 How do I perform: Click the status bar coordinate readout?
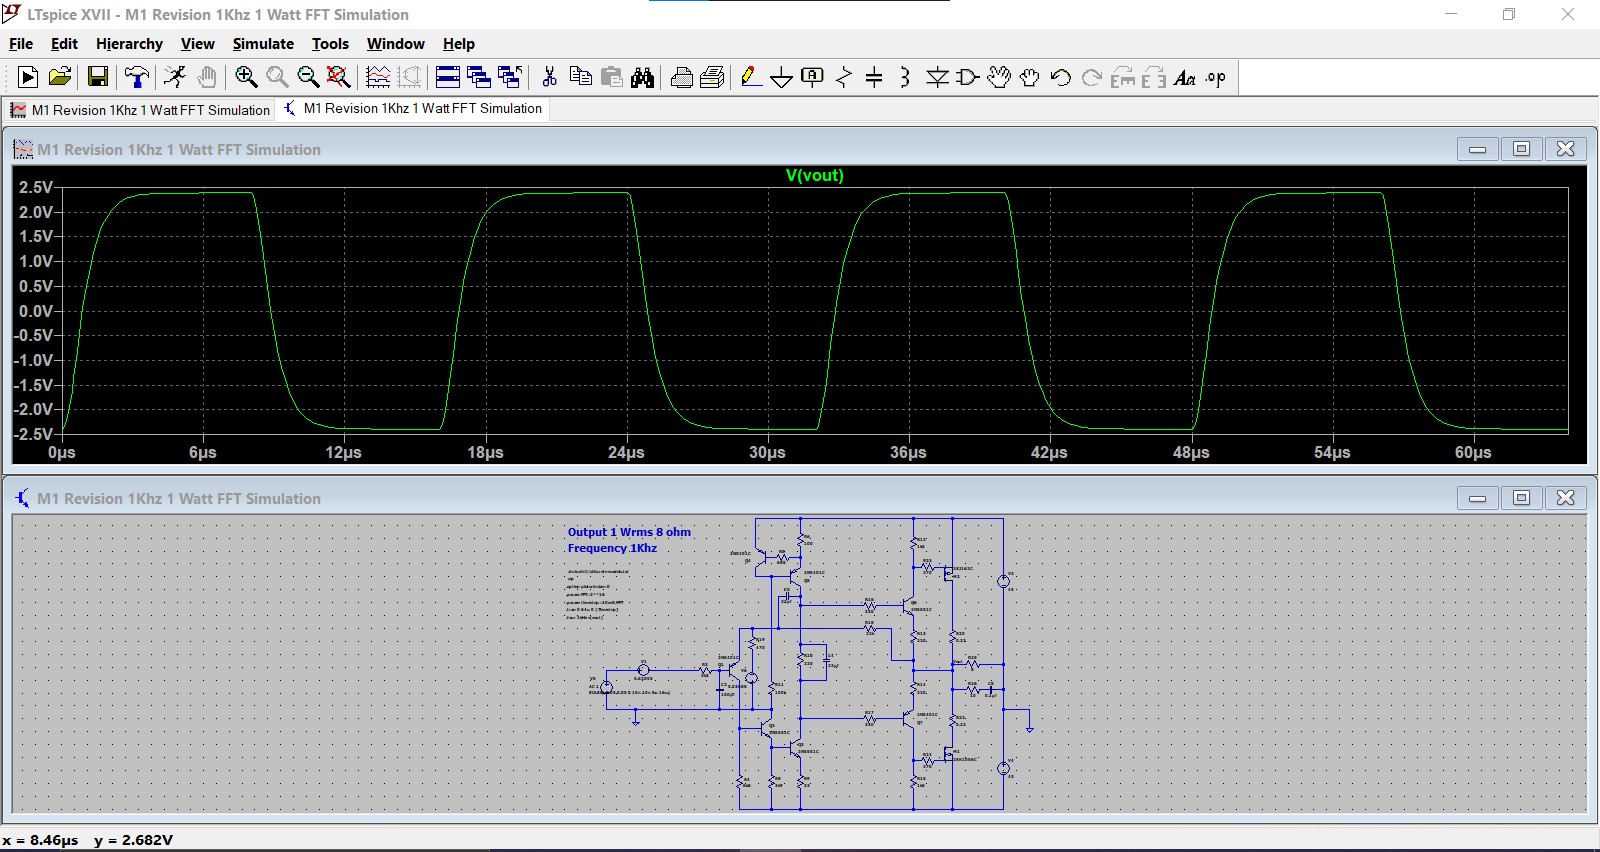[88, 840]
